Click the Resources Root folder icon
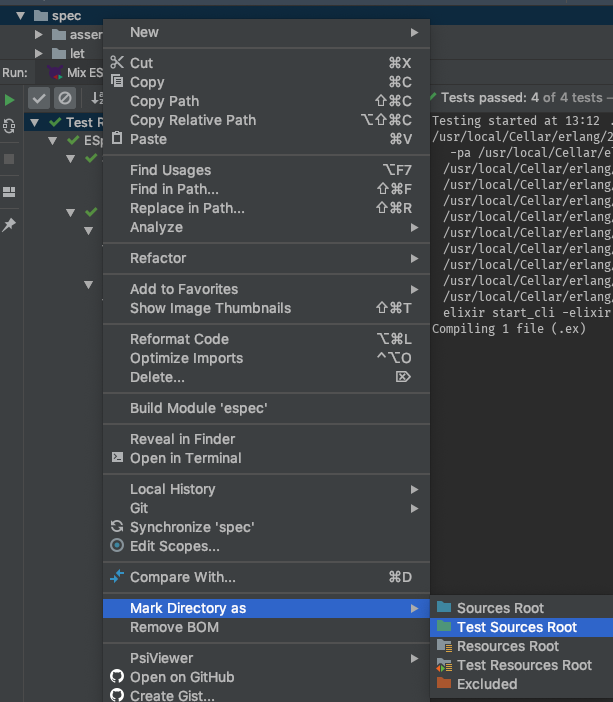Image resolution: width=613 pixels, height=702 pixels. tap(444, 646)
